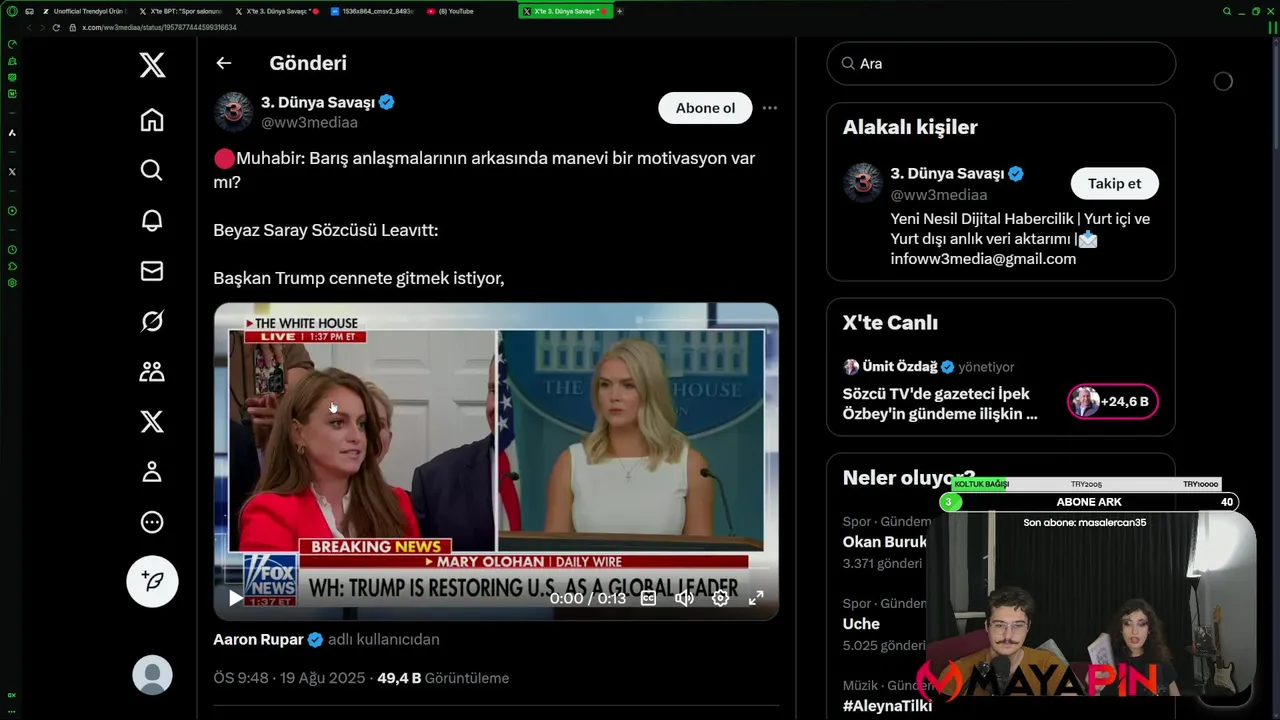
Task: Open video settings gear
Action: [720, 598]
